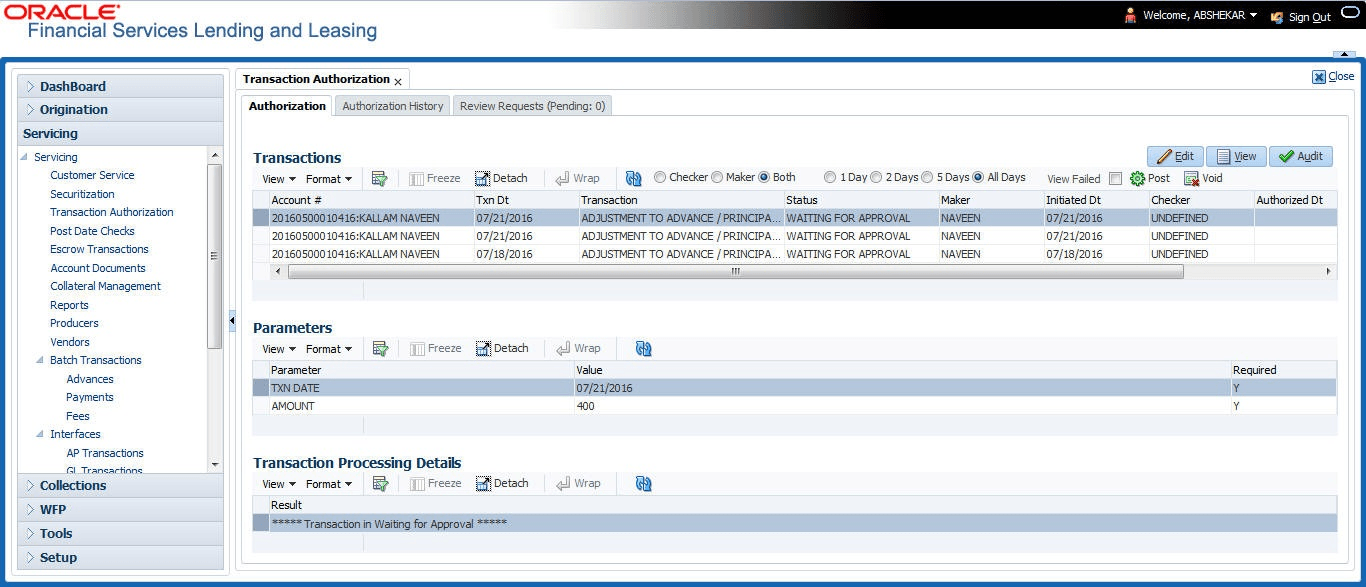Select the Maker radio button
1366x587 pixels.
(717, 177)
